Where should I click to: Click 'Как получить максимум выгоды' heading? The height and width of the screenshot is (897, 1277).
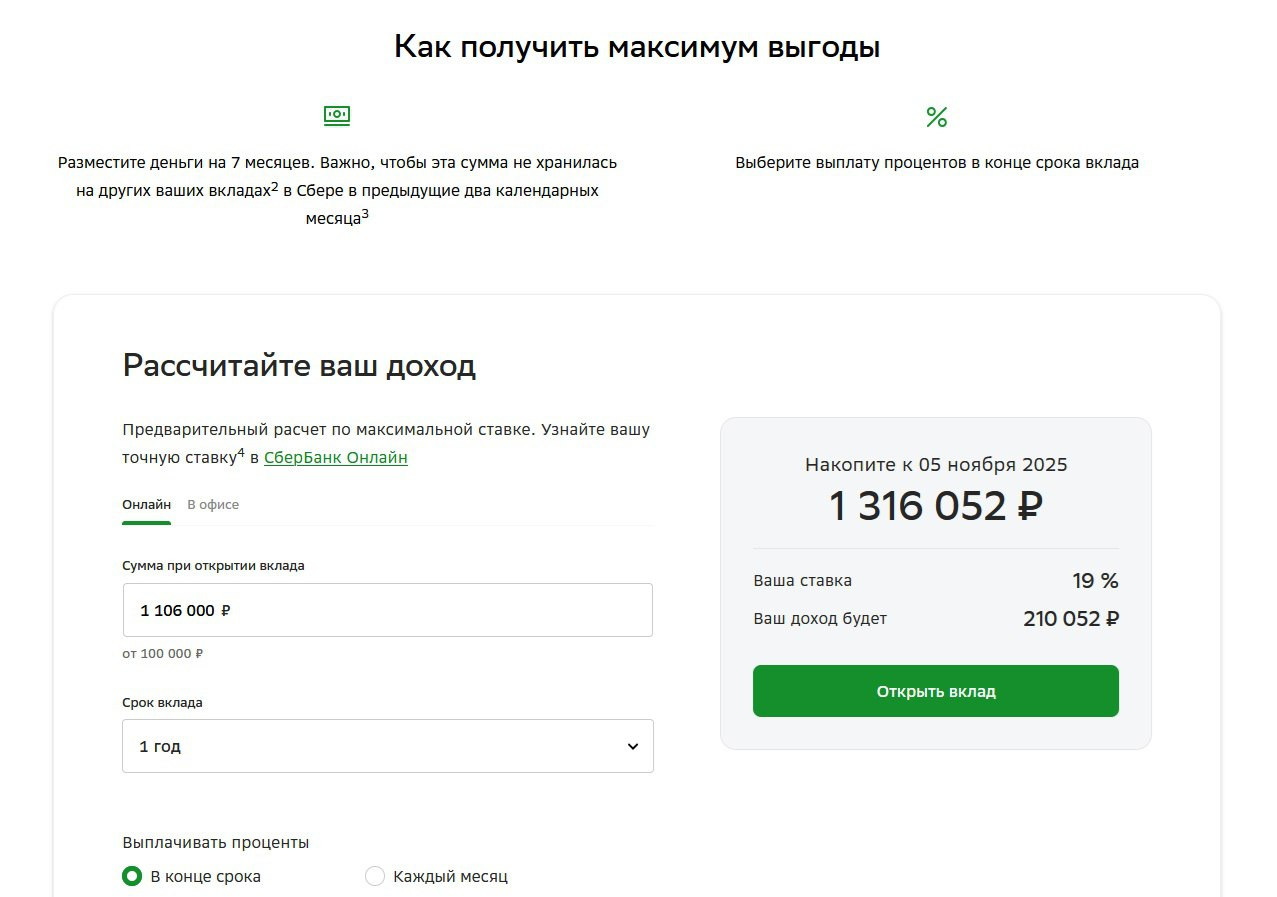pos(637,47)
